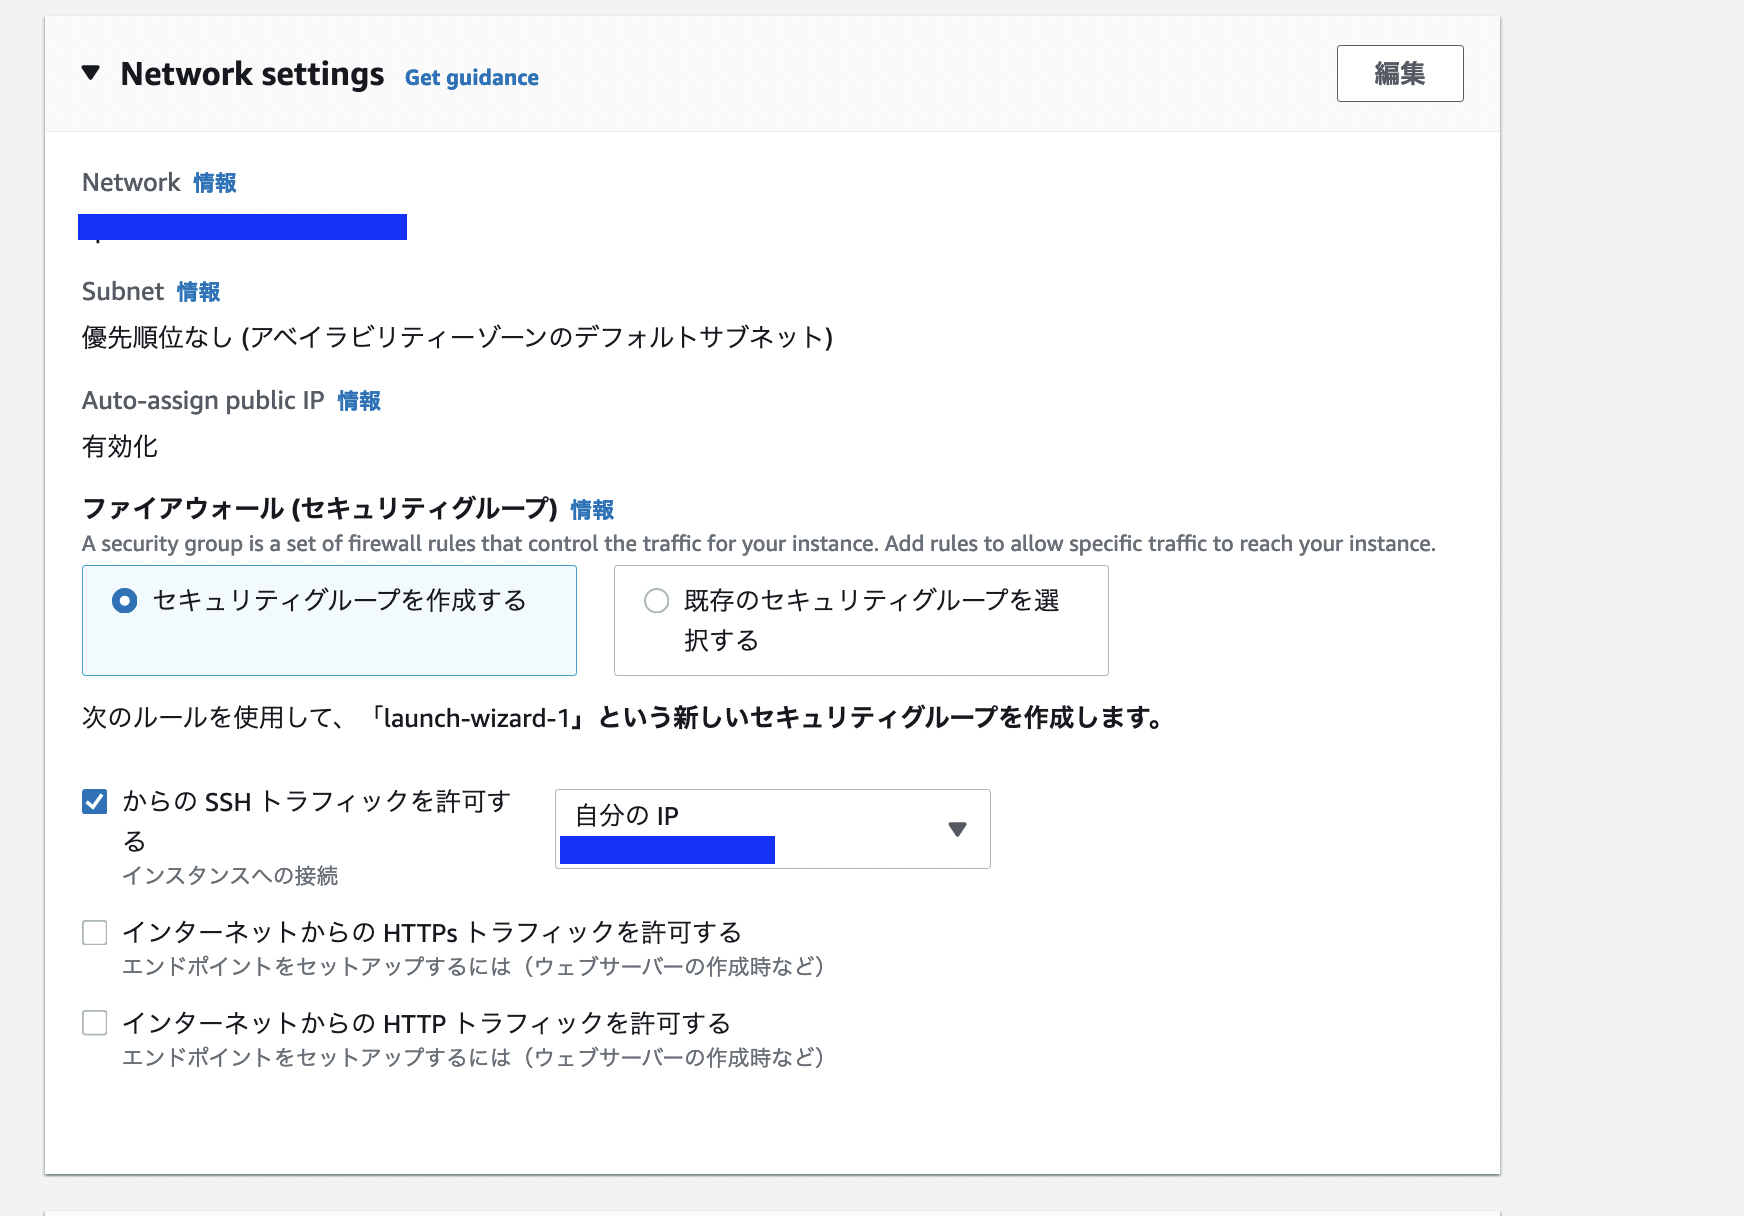The image size is (1744, 1216).
Task: Click the 編集 button
Action: click(1399, 73)
